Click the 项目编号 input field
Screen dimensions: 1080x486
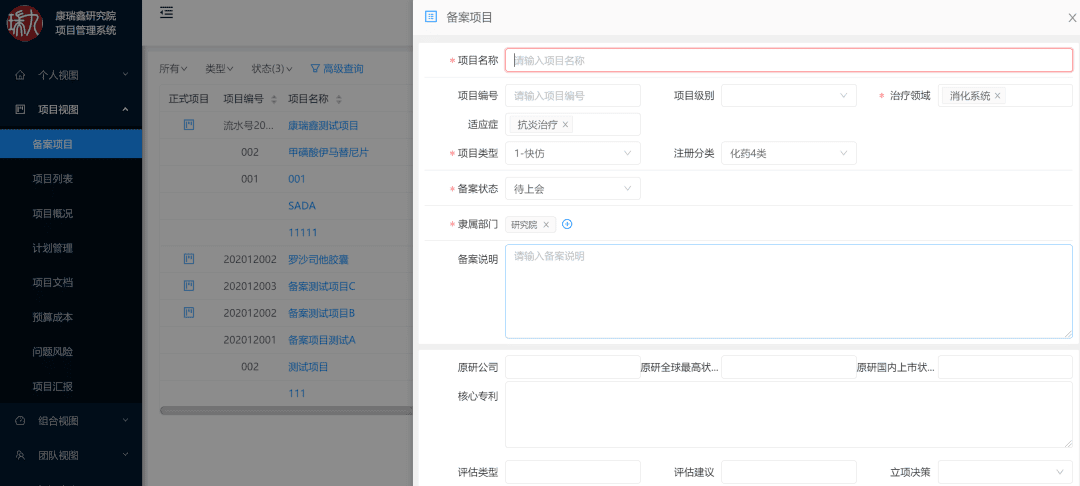[573, 96]
